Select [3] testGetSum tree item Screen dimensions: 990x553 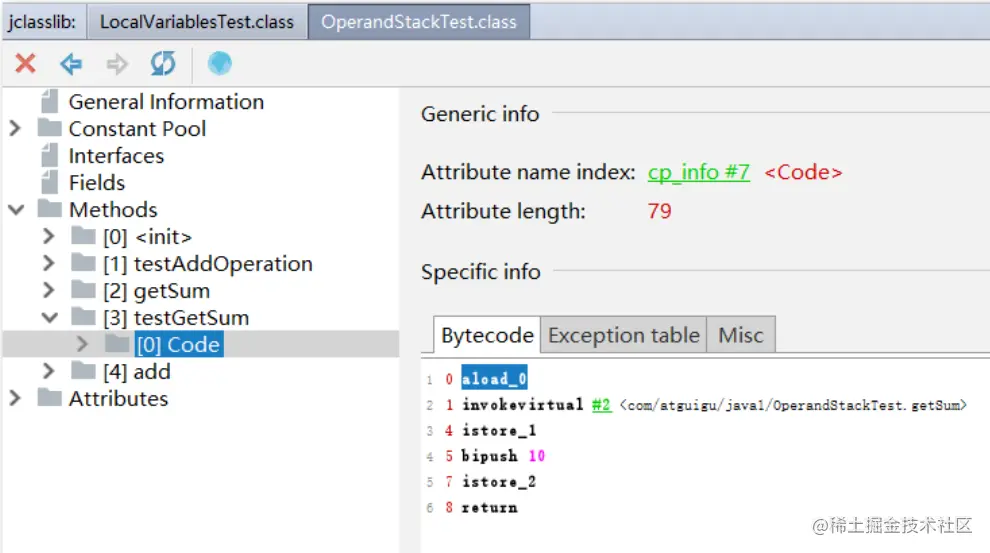click(176, 318)
